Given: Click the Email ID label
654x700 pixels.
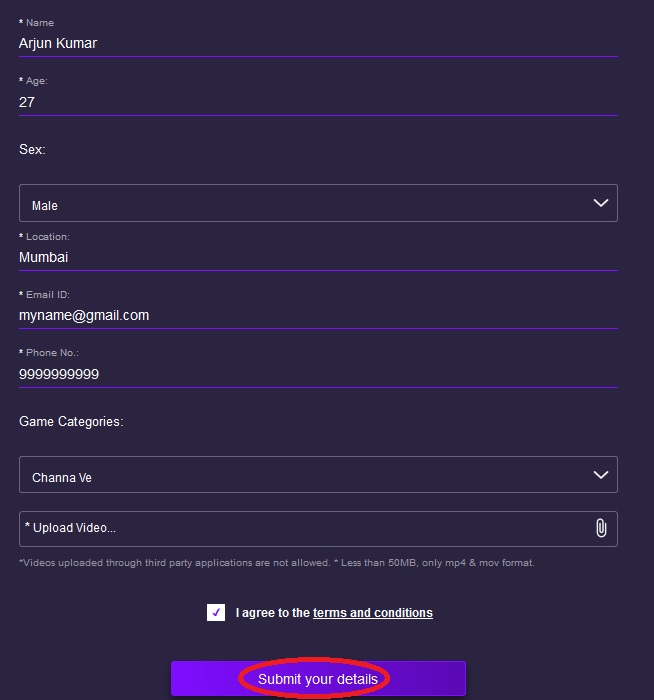Looking at the screenshot, I should click(47, 295).
